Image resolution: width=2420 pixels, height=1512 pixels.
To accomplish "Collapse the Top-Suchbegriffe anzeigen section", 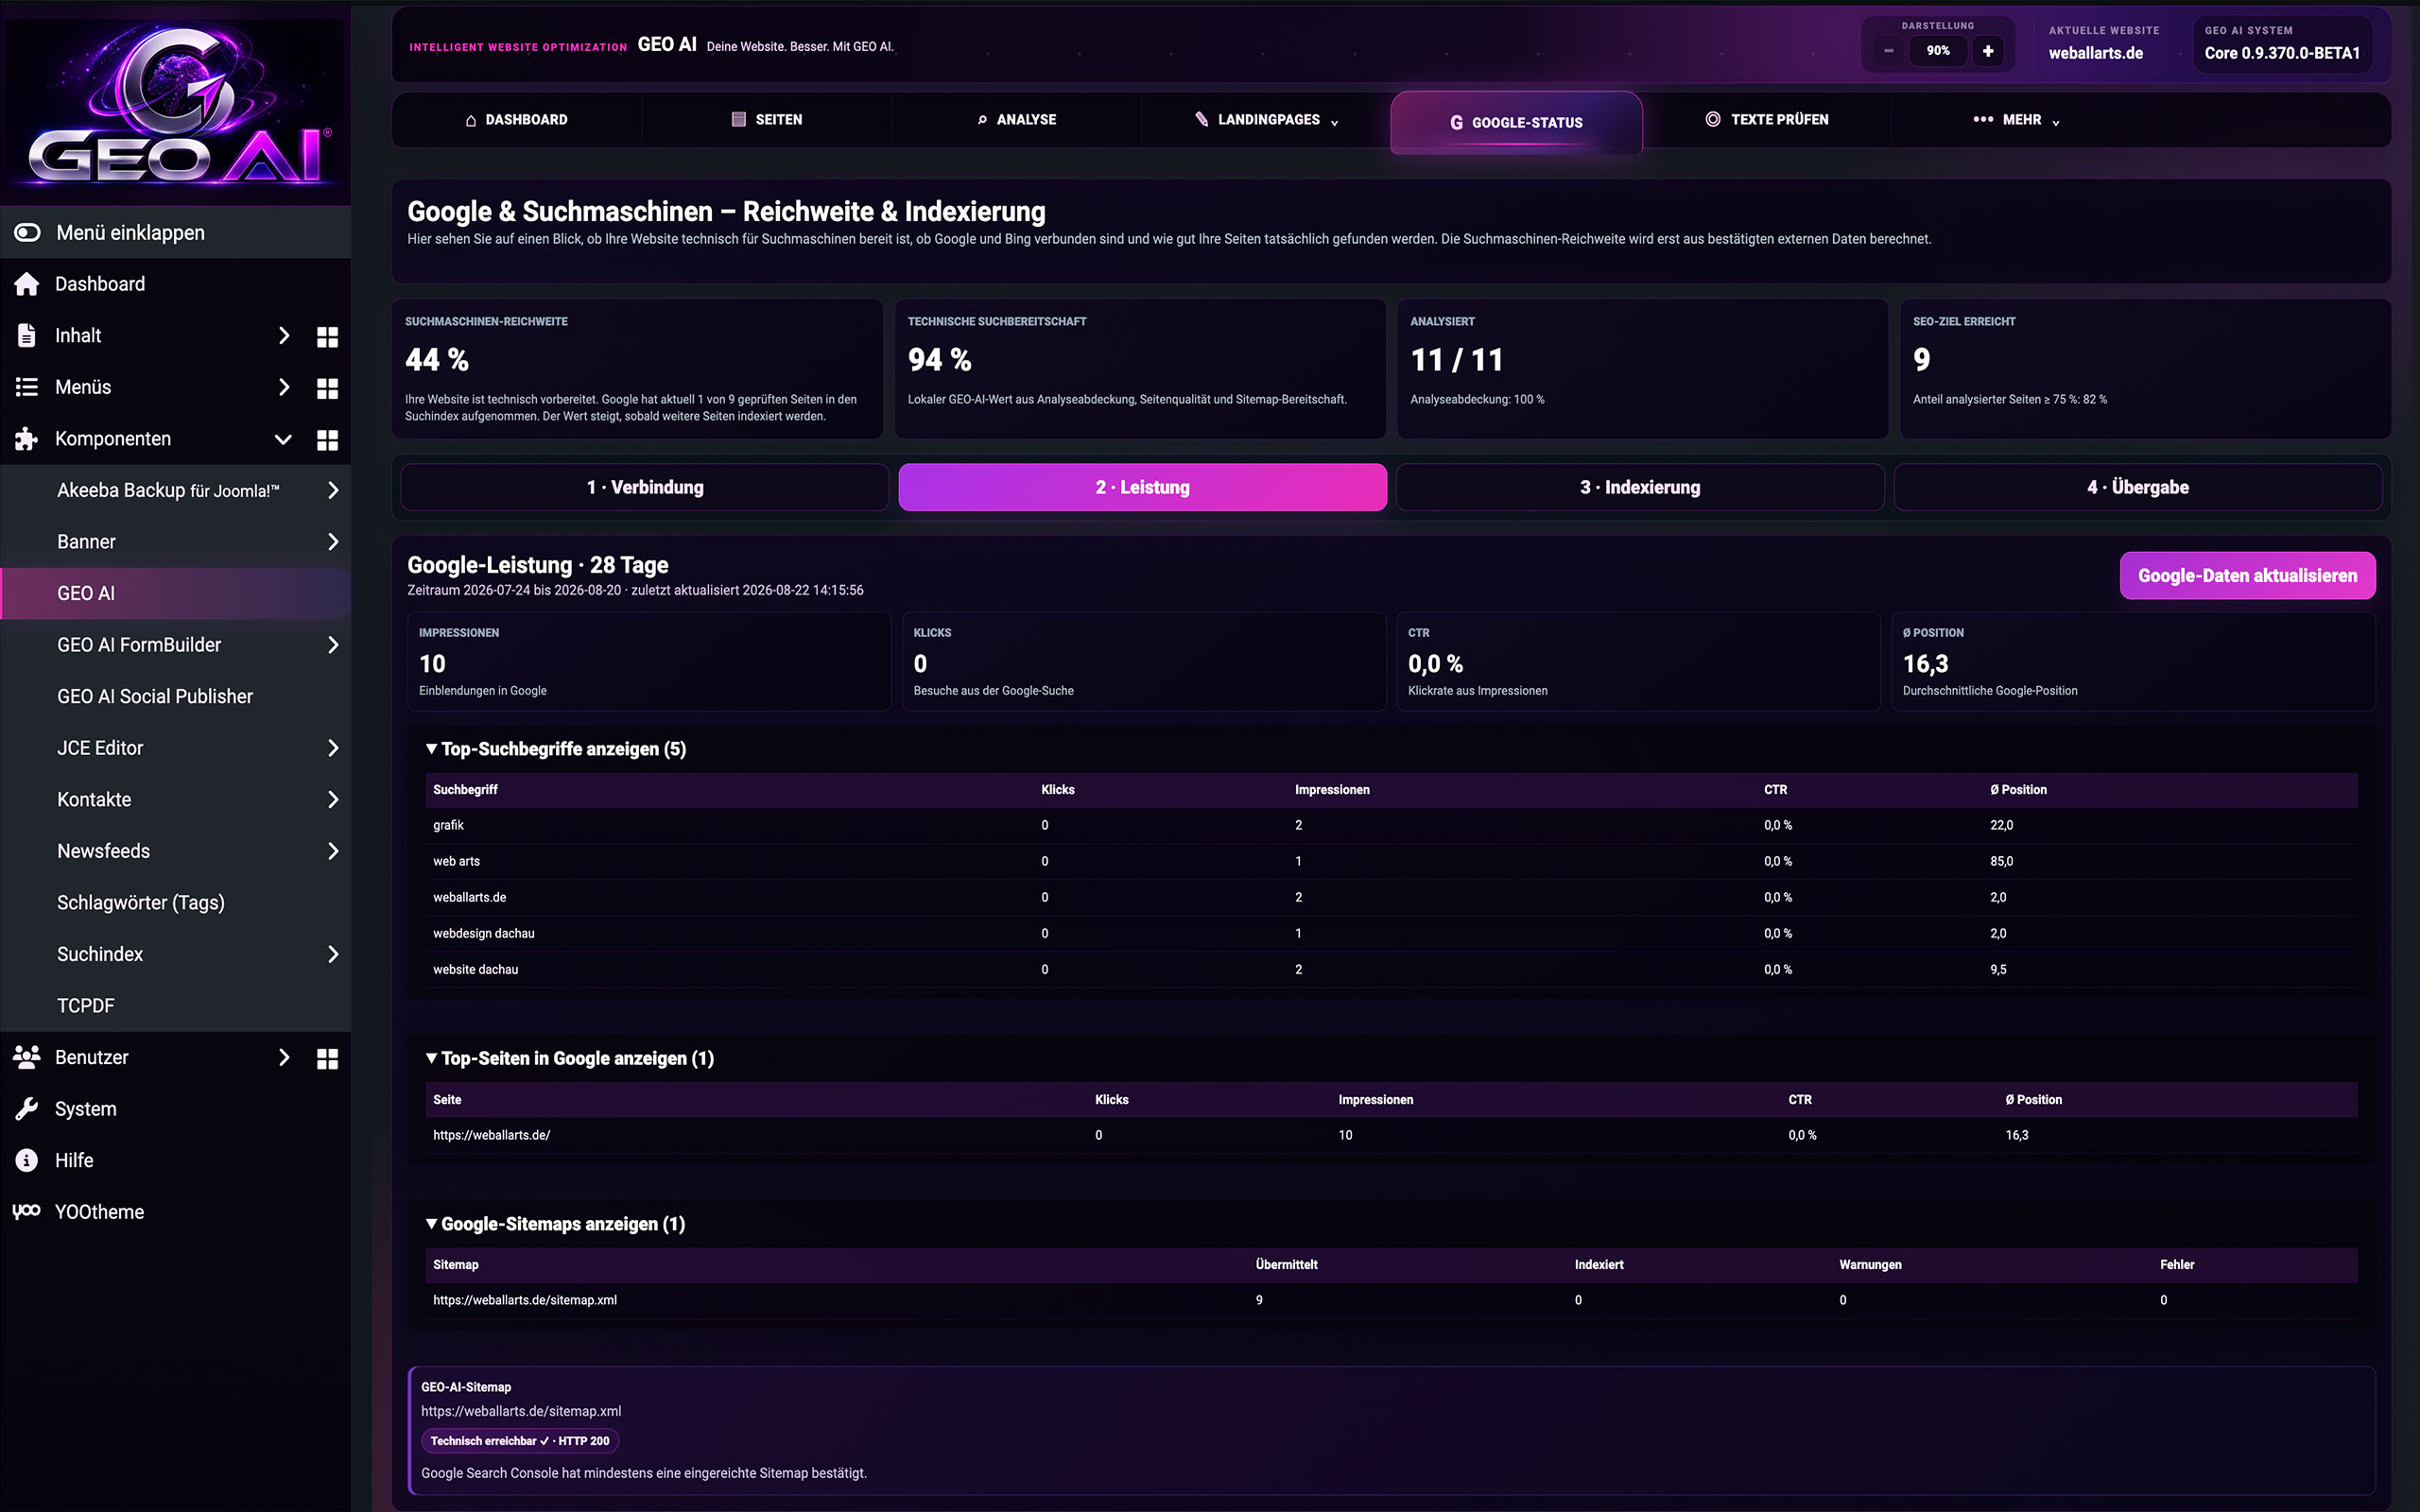I will click(556, 749).
